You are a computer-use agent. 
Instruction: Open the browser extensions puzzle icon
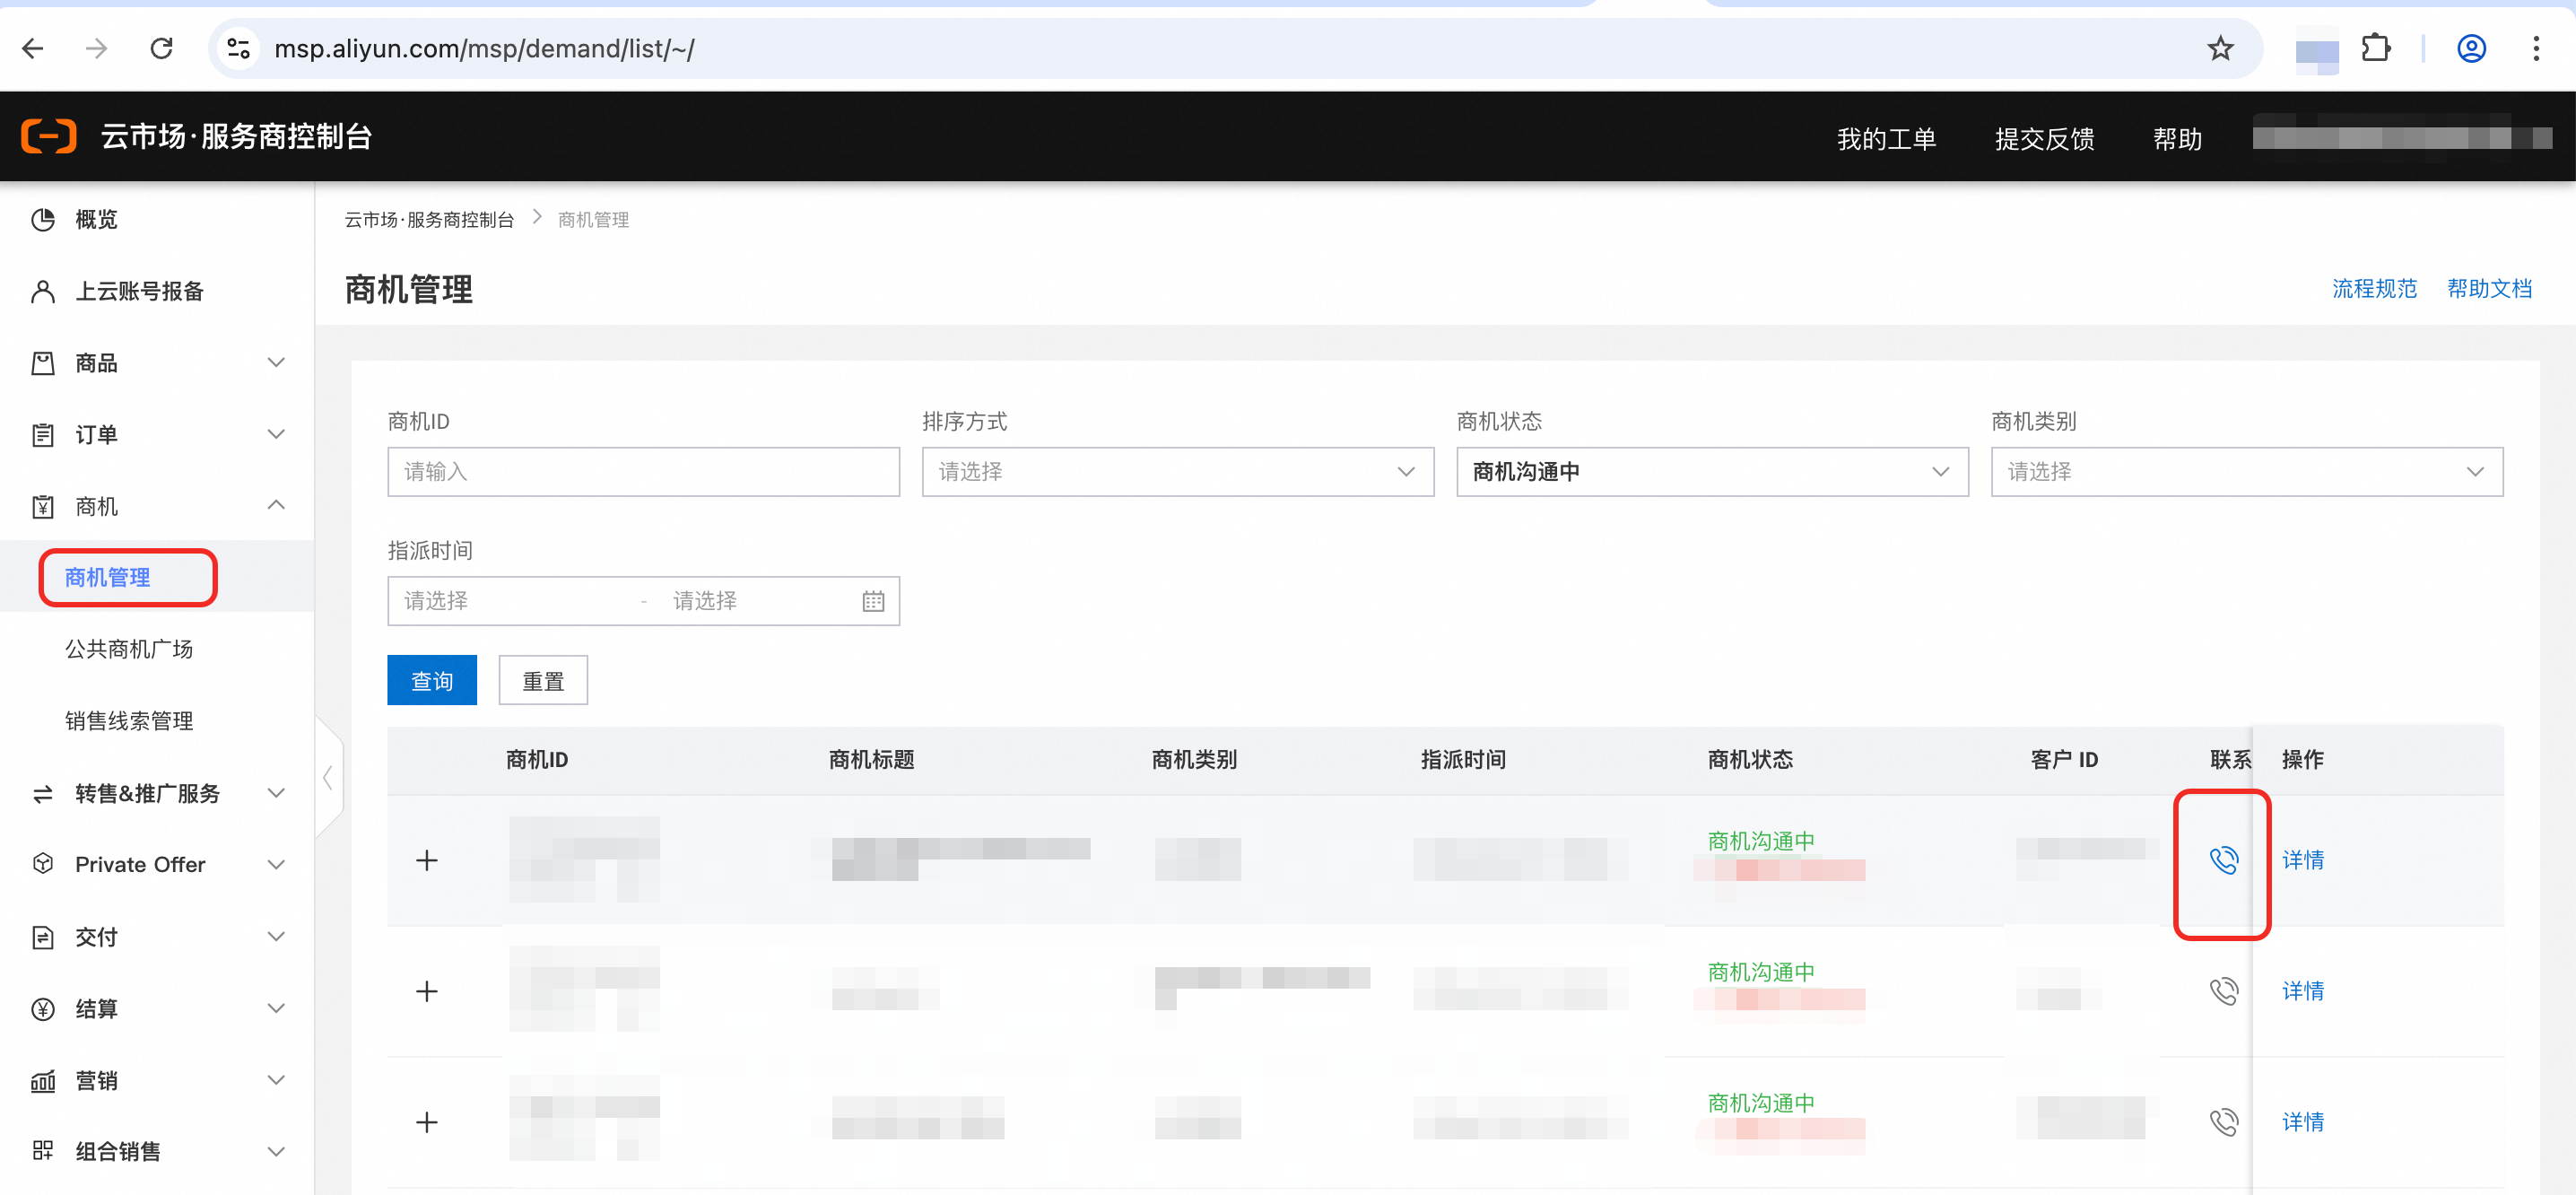2375,48
